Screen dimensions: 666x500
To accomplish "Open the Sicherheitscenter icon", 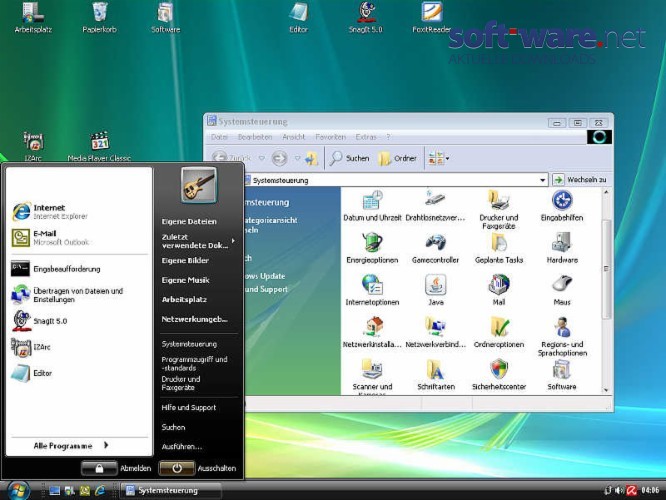I will click(x=499, y=375).
